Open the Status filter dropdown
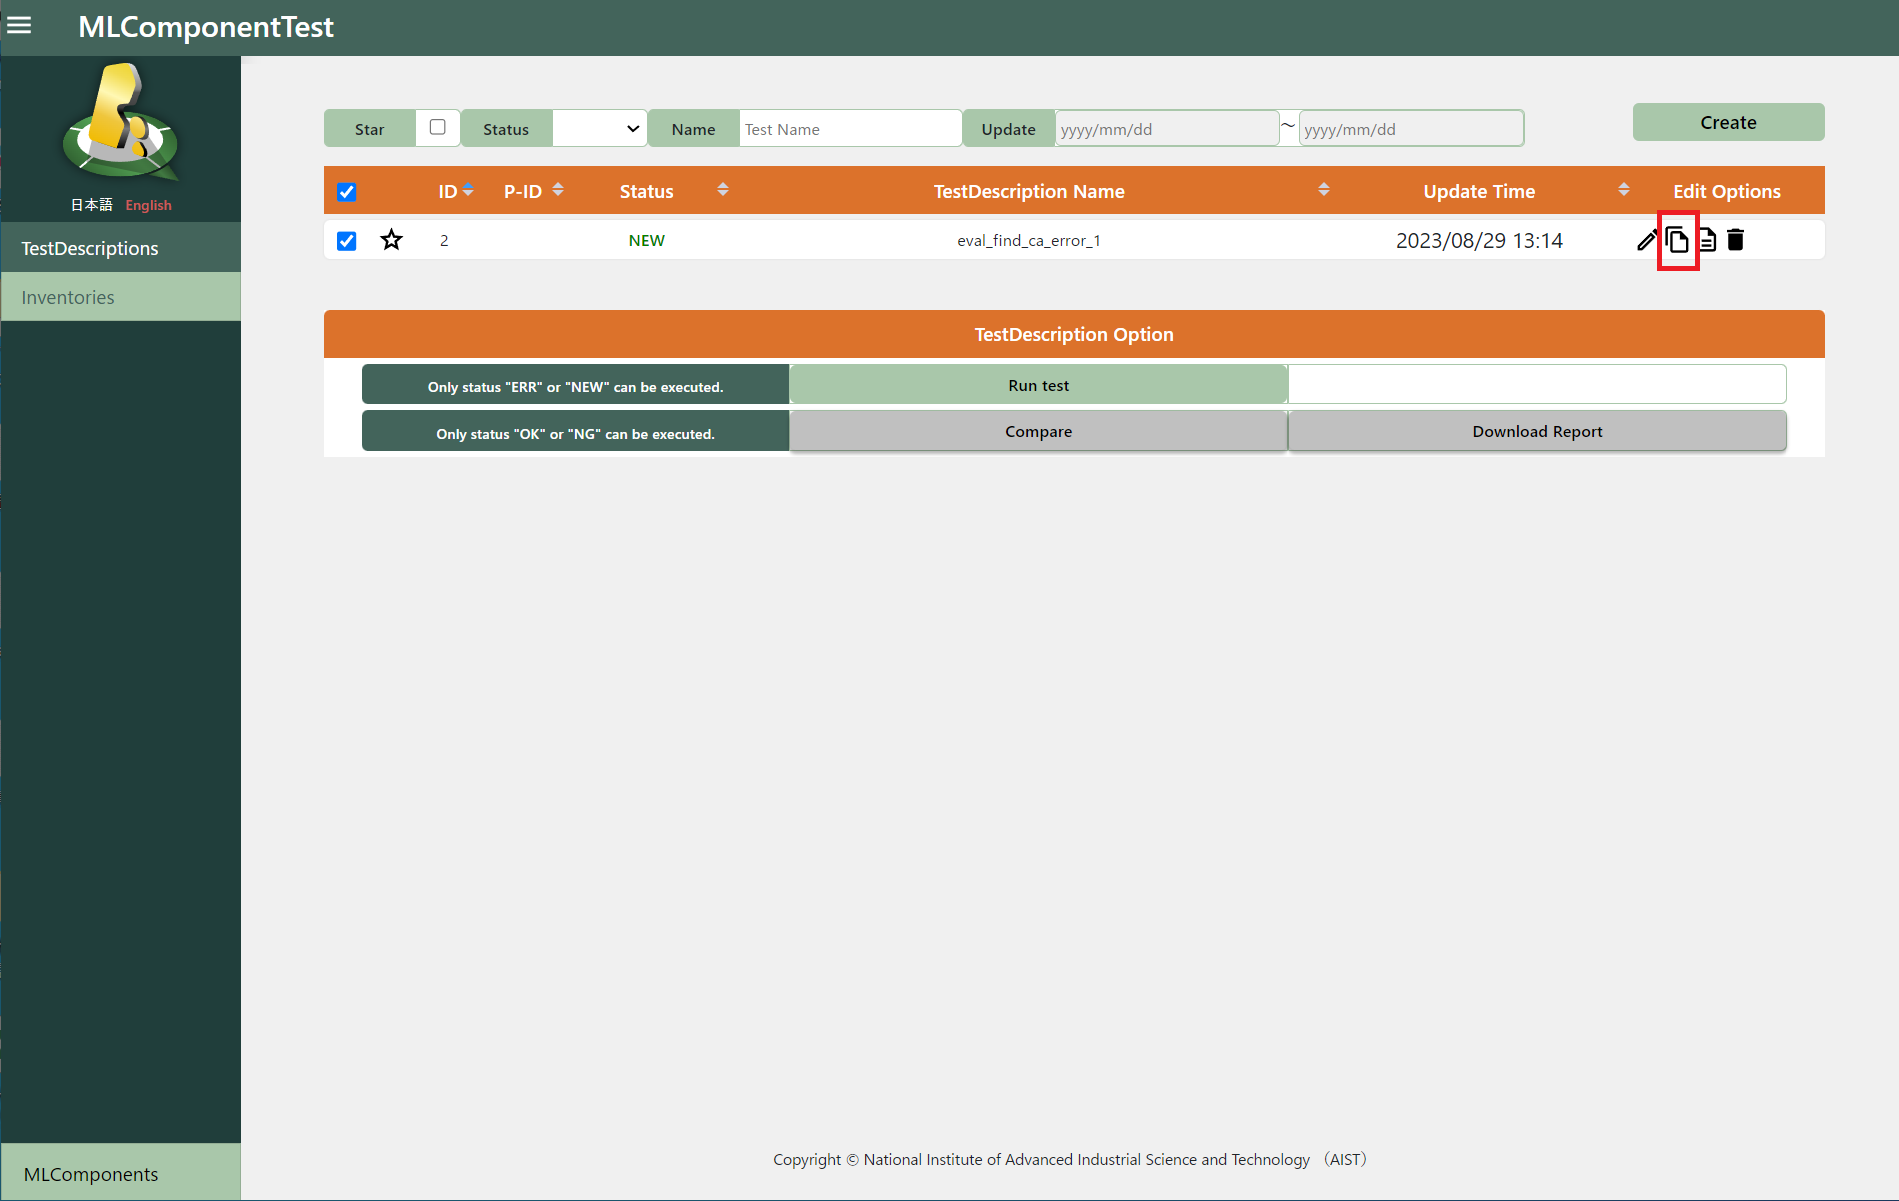 coord(599,129)
